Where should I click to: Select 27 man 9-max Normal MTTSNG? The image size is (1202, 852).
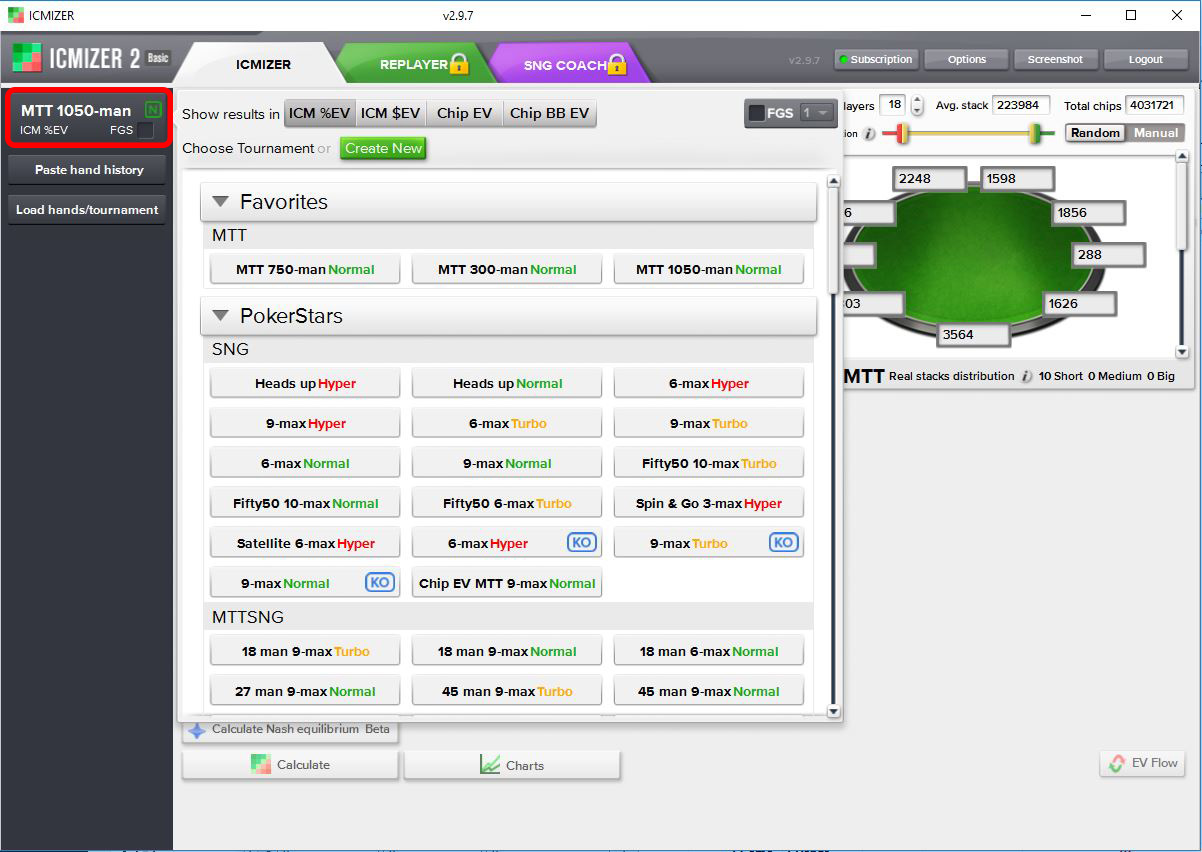305,691
